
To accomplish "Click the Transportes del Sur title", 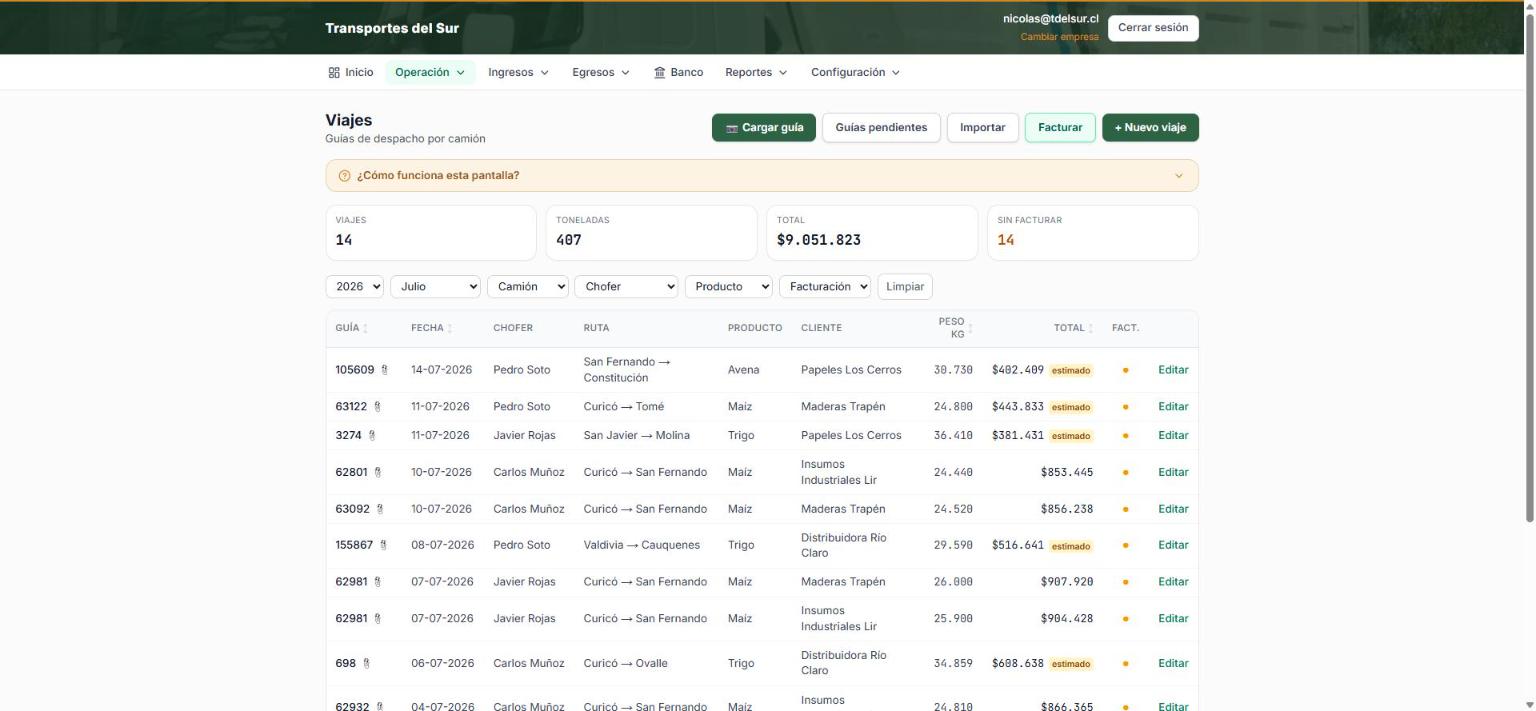I will pos(392,28).
